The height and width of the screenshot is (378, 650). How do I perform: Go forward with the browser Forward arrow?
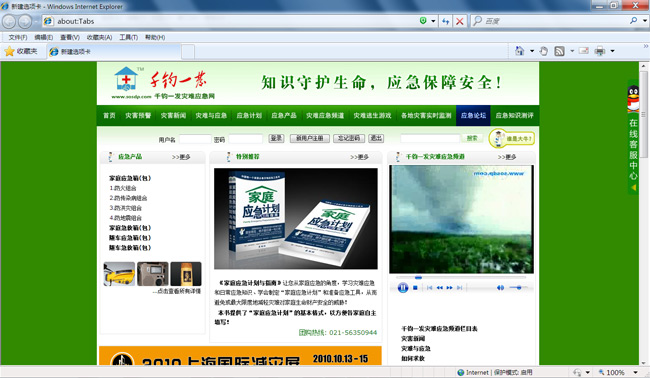(x=25, y=21)
